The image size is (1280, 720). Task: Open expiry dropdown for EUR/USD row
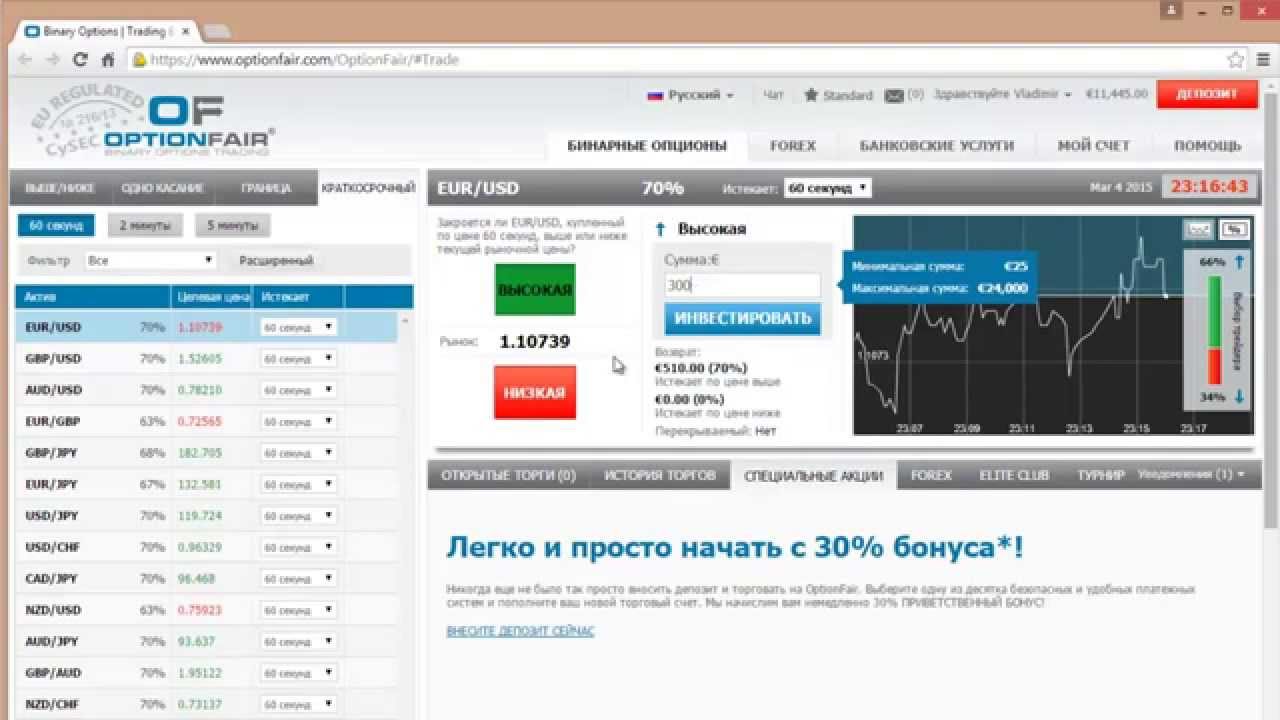299,327
